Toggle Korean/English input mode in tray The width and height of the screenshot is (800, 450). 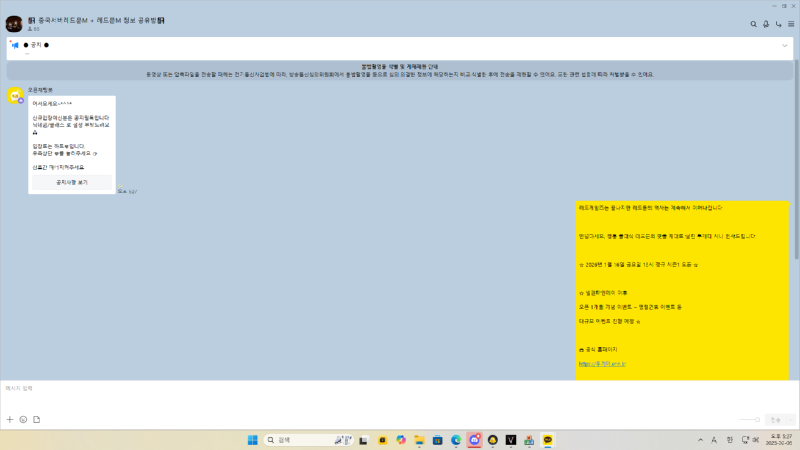[x=729, y=440]
